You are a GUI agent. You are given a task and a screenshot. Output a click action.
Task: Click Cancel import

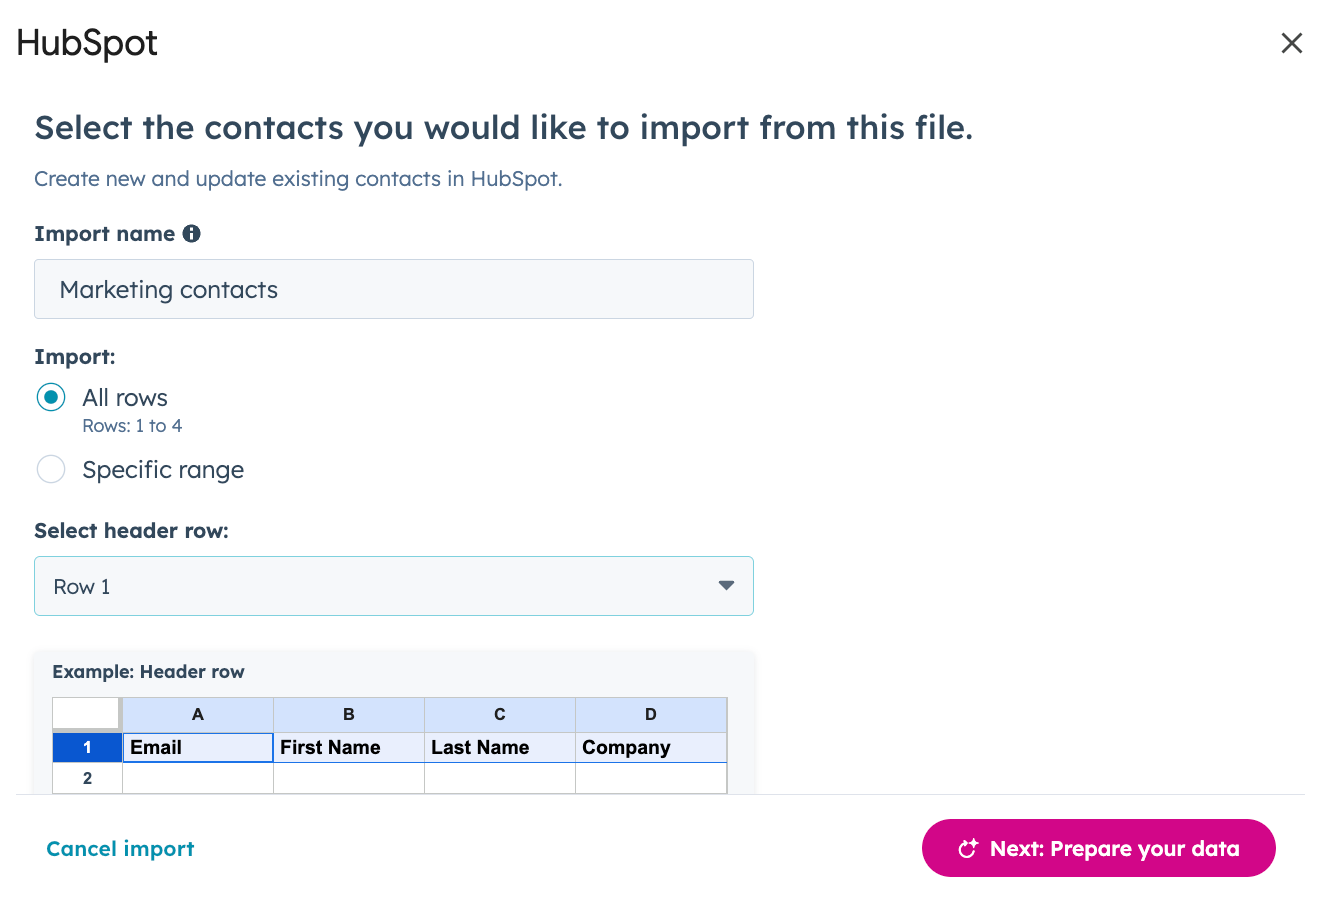(120, 848)
